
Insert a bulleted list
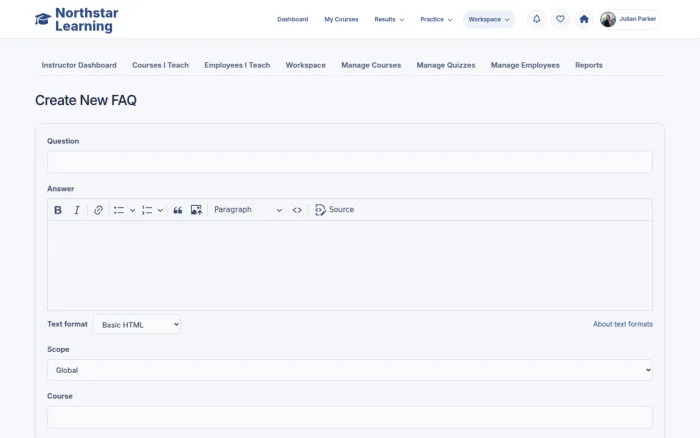[x=119, y=210]
